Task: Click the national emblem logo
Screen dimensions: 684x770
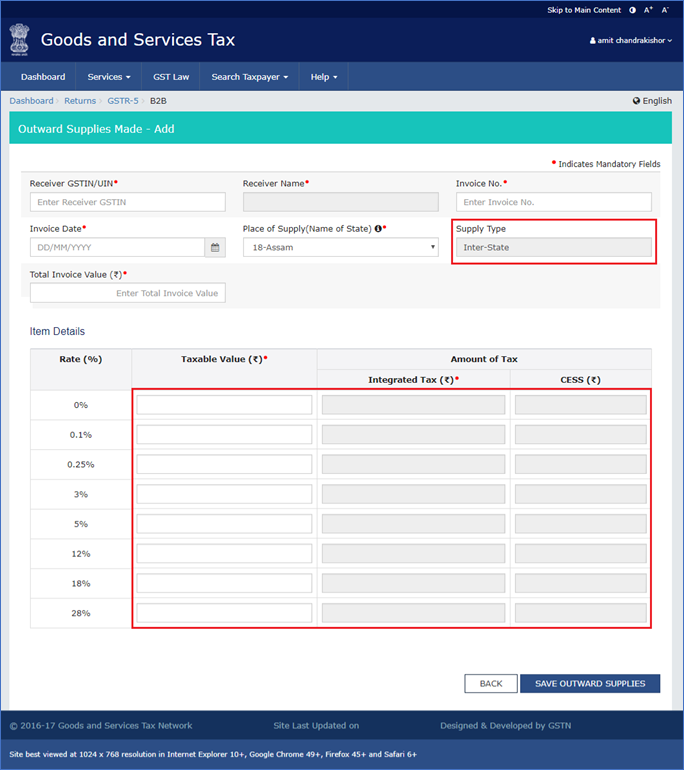Action: [20, 39]
